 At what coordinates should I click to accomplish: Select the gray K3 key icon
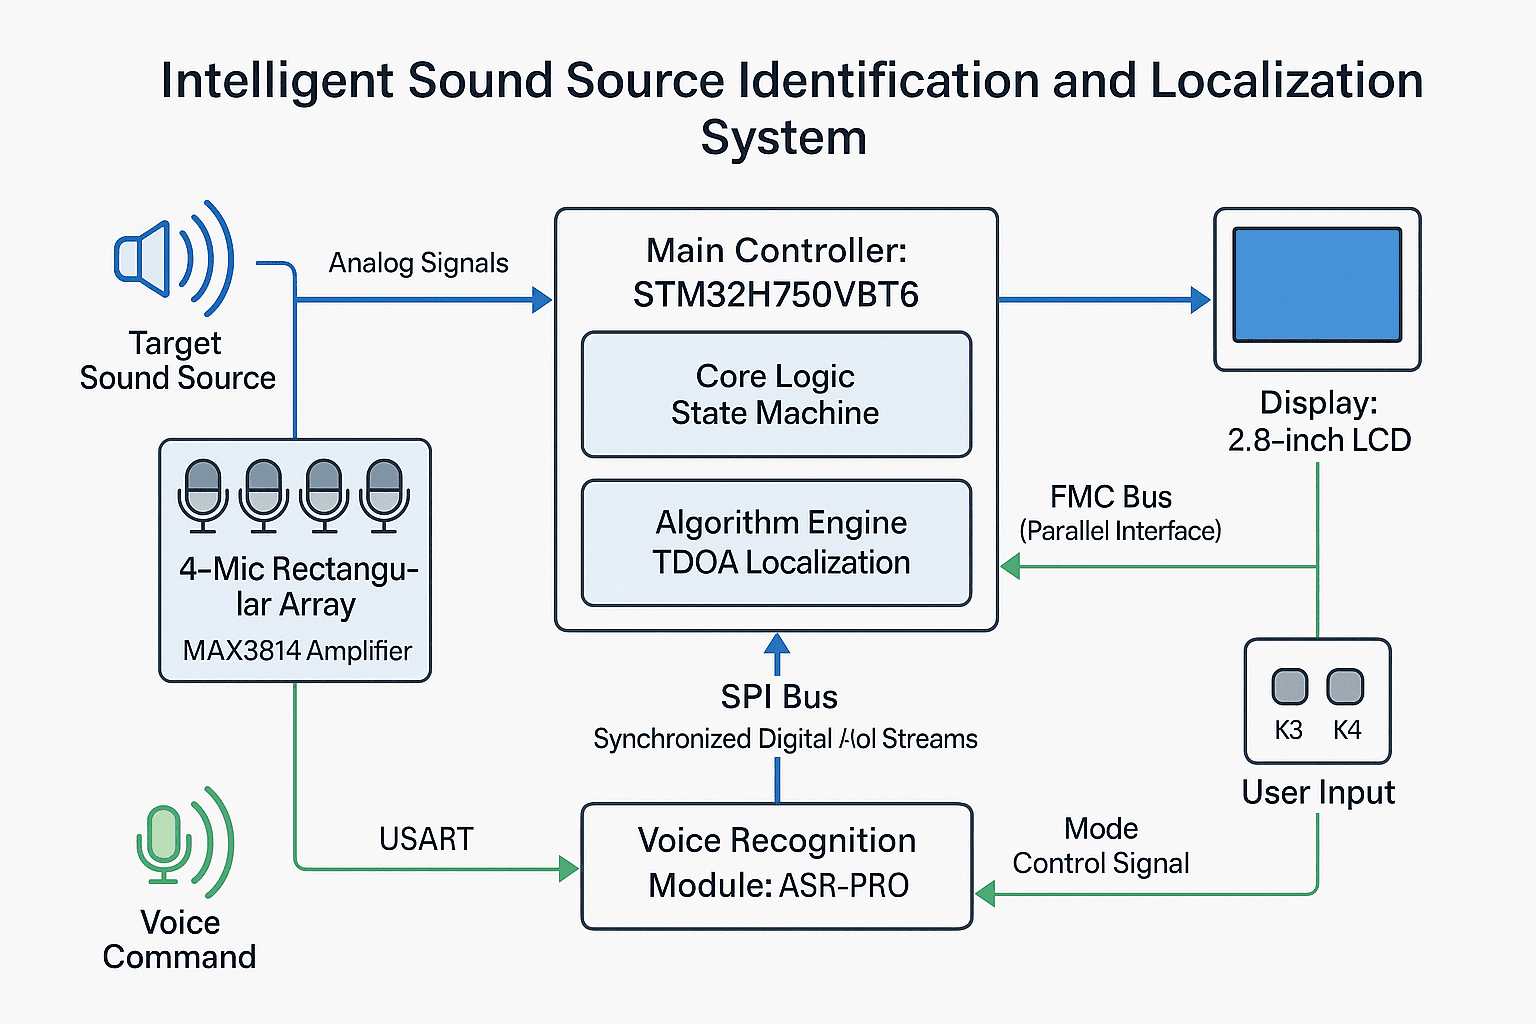point(1289,687)
